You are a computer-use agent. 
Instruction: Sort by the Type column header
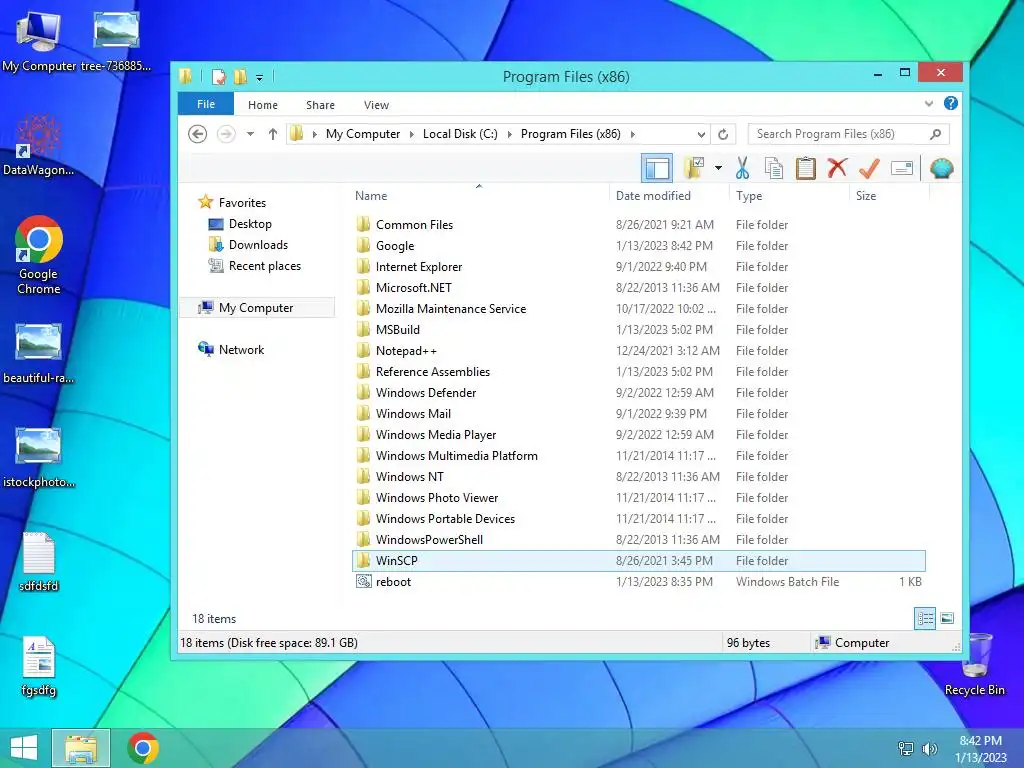point(749,196)
